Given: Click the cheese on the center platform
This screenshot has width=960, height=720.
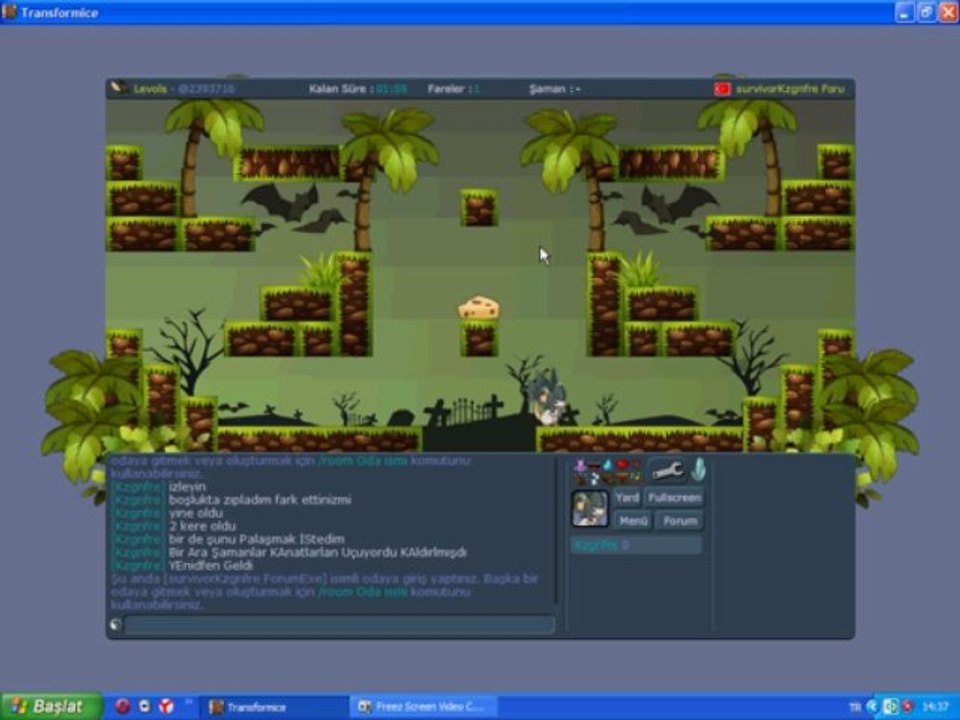Looking at the screenshot, I should tap(479, 308).
